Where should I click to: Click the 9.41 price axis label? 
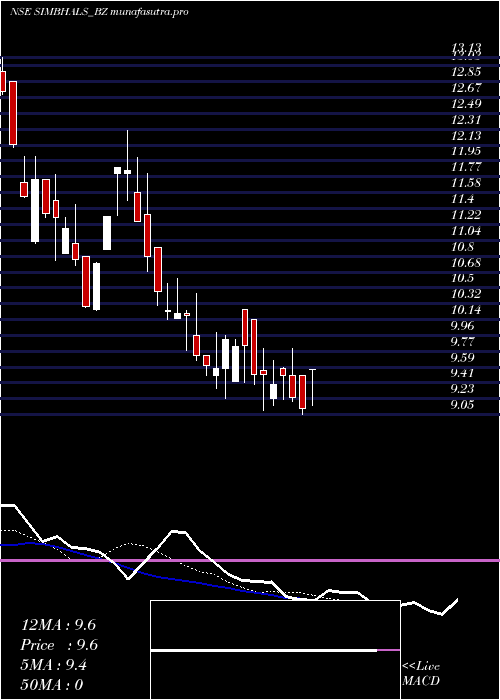462,373
